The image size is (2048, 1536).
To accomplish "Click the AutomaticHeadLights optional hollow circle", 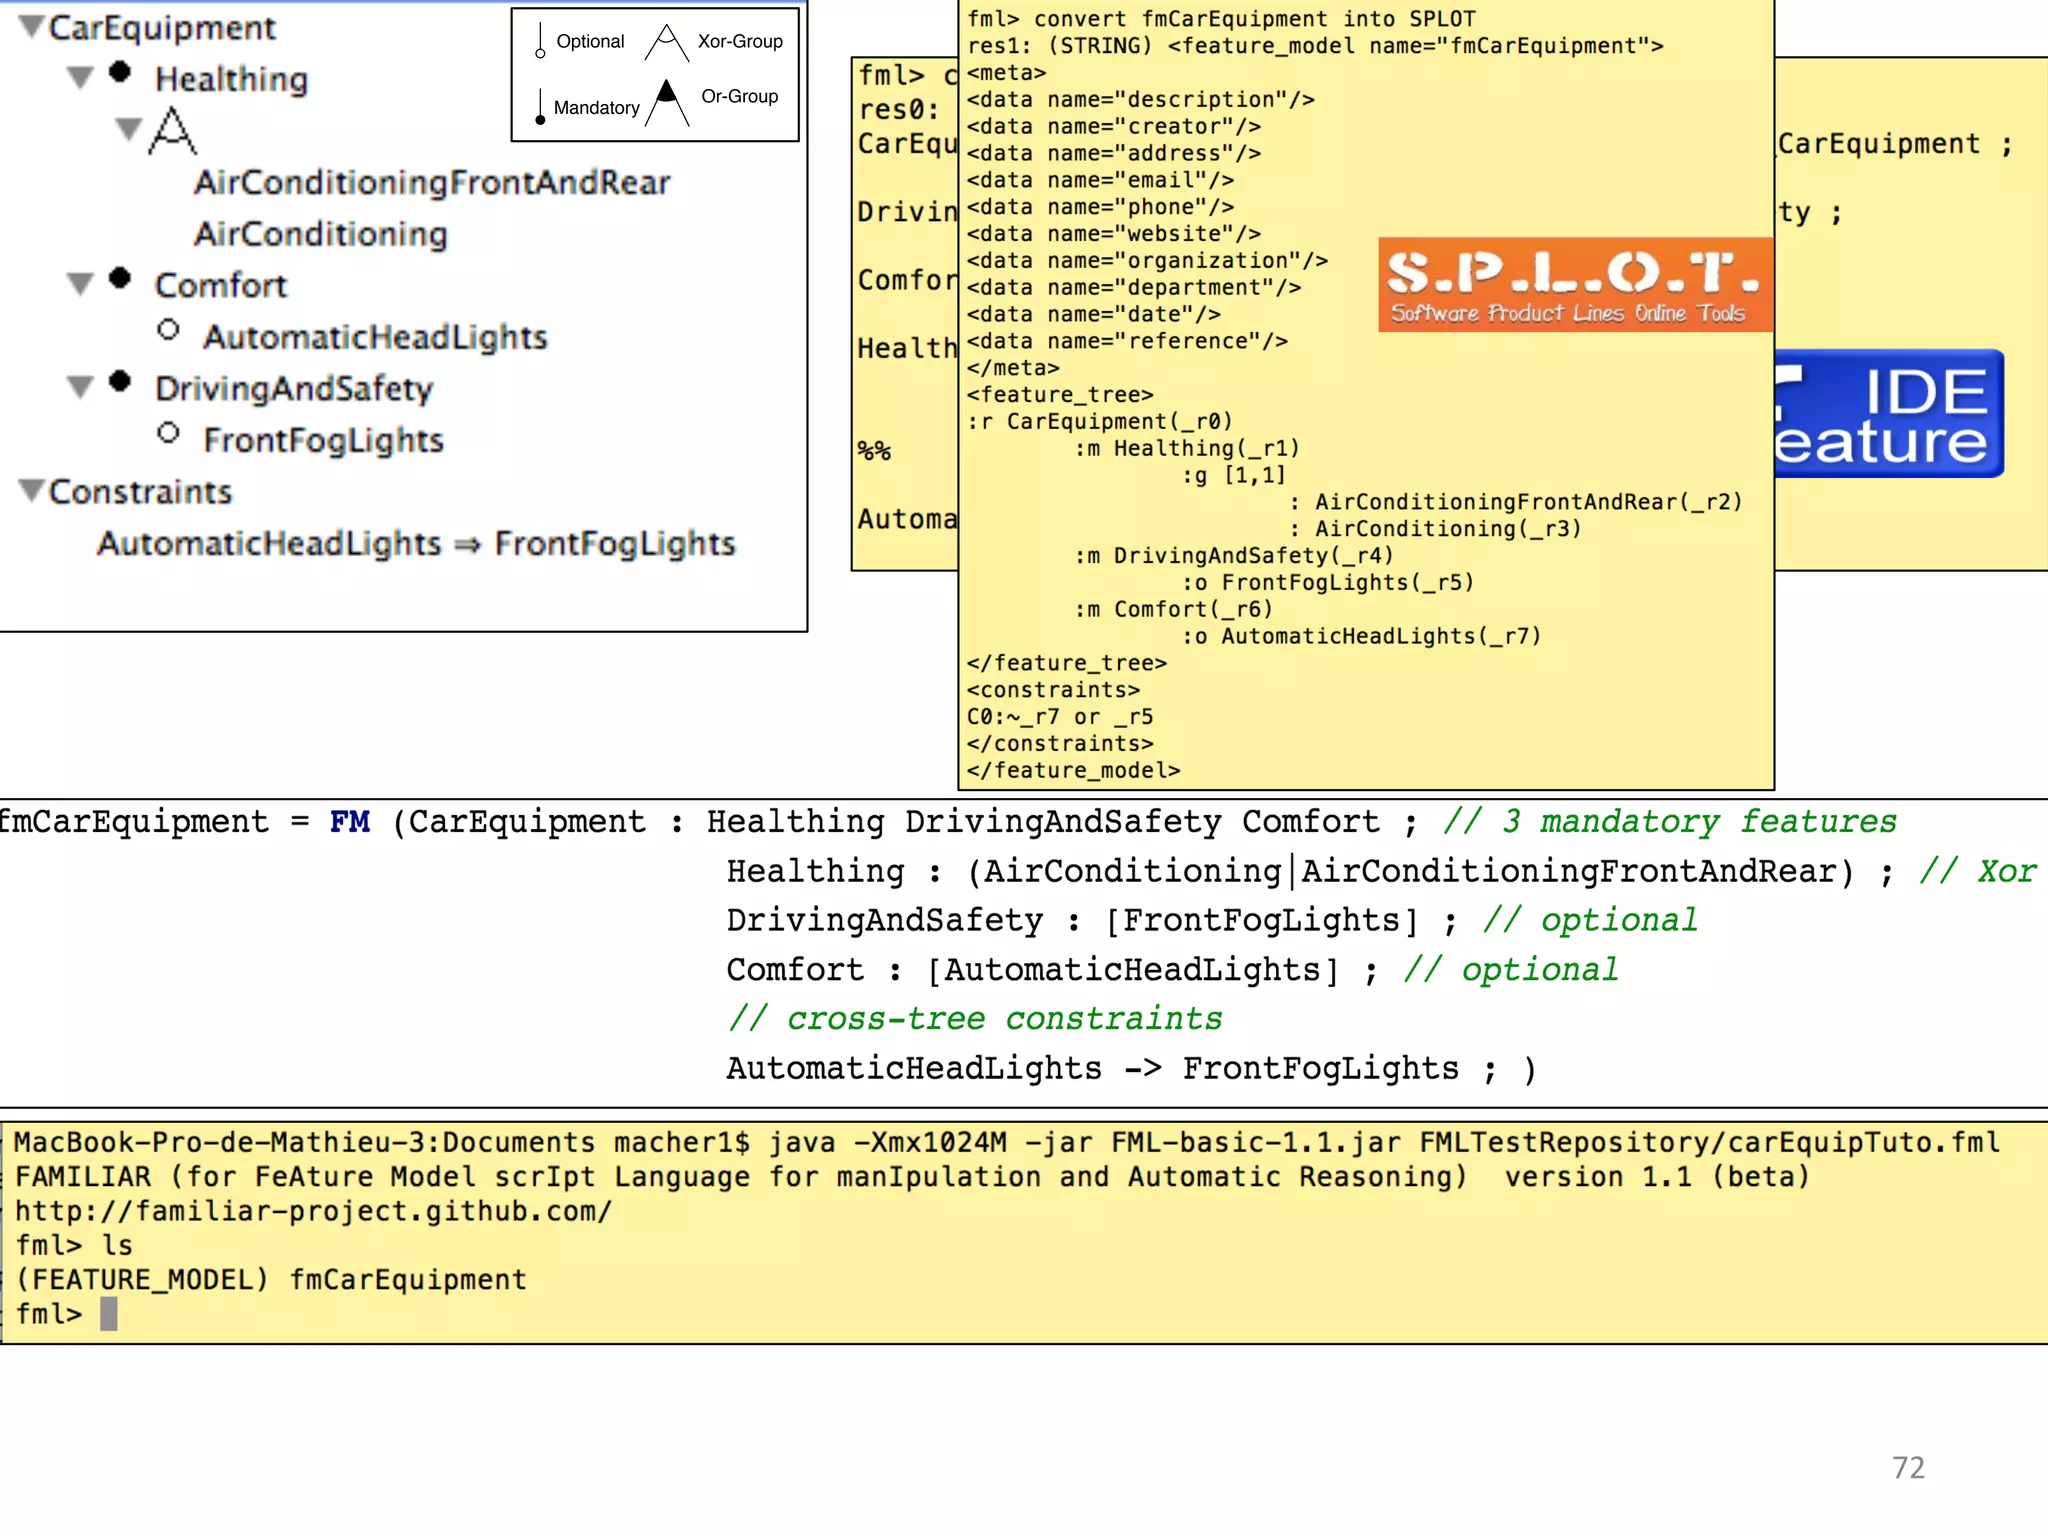I will pos(168,330).
